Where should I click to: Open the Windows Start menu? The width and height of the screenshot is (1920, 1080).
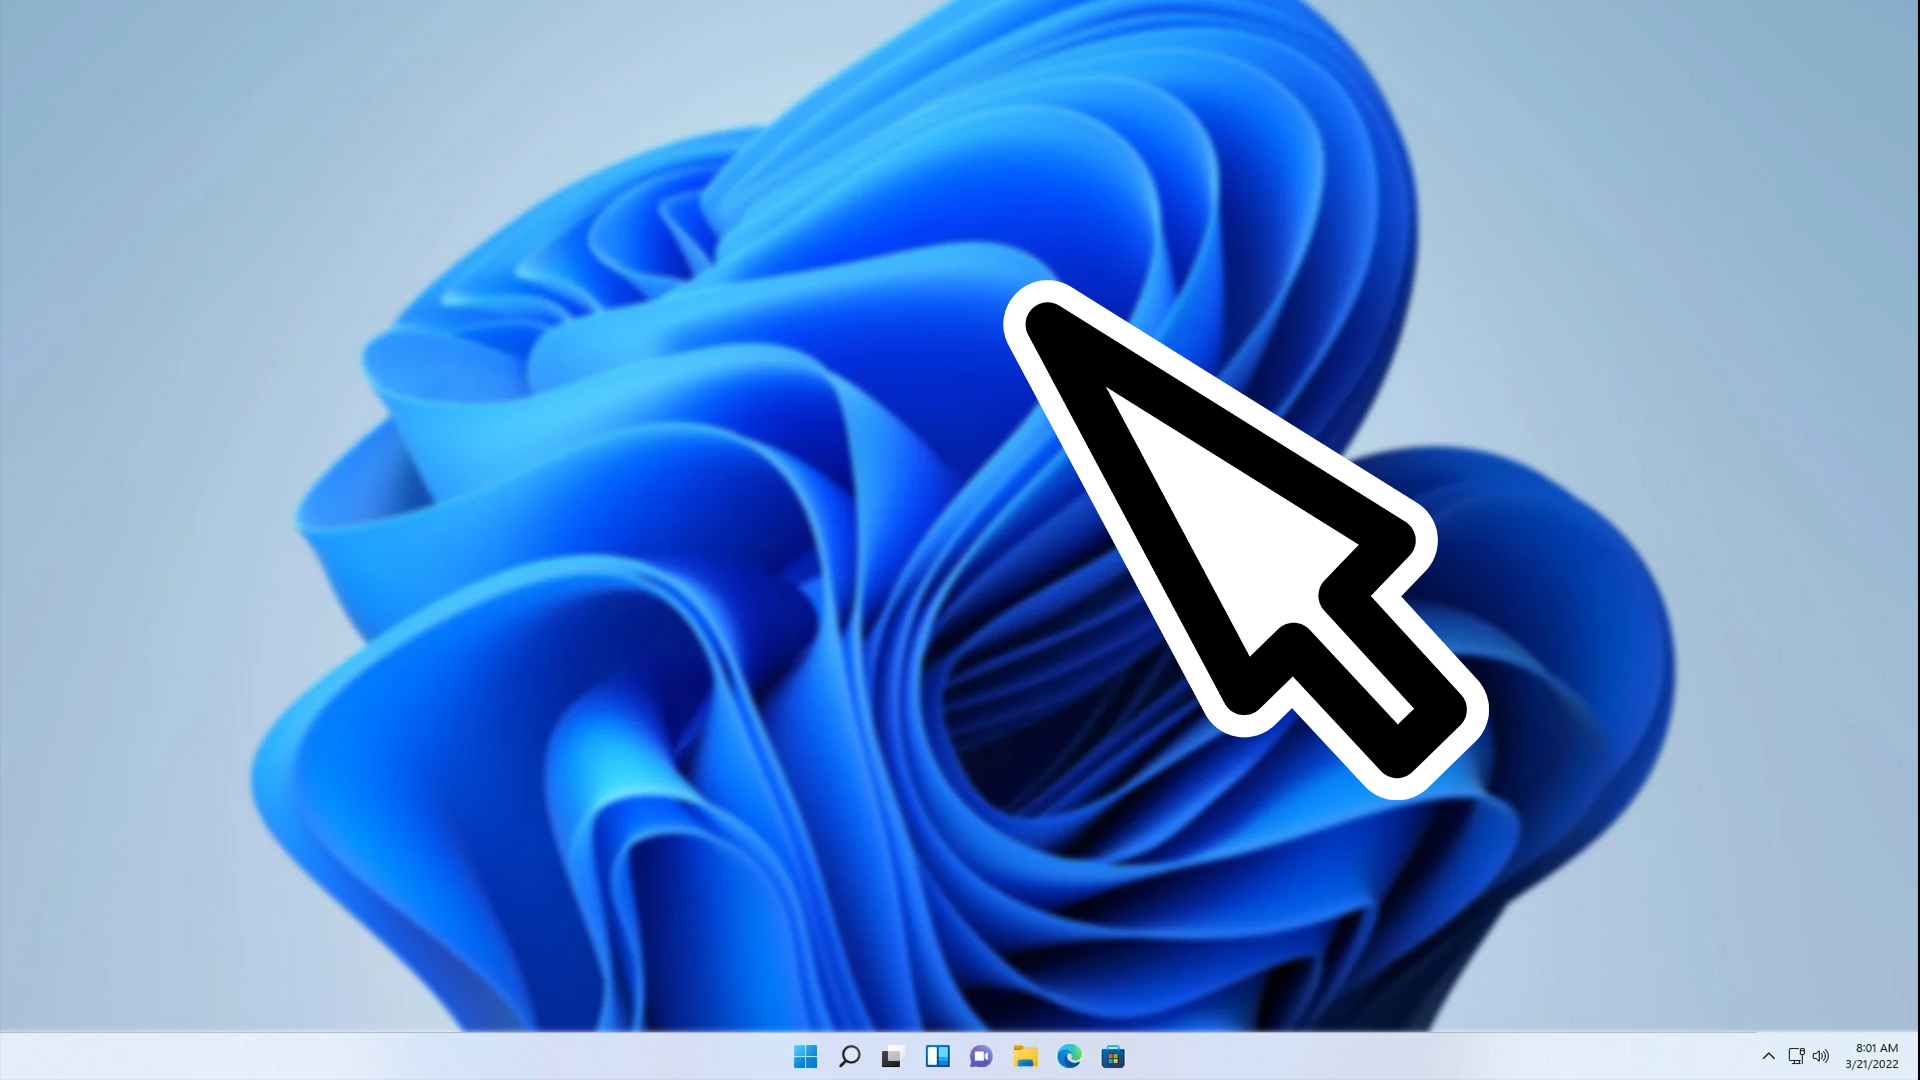click(x=805, y=1056)
